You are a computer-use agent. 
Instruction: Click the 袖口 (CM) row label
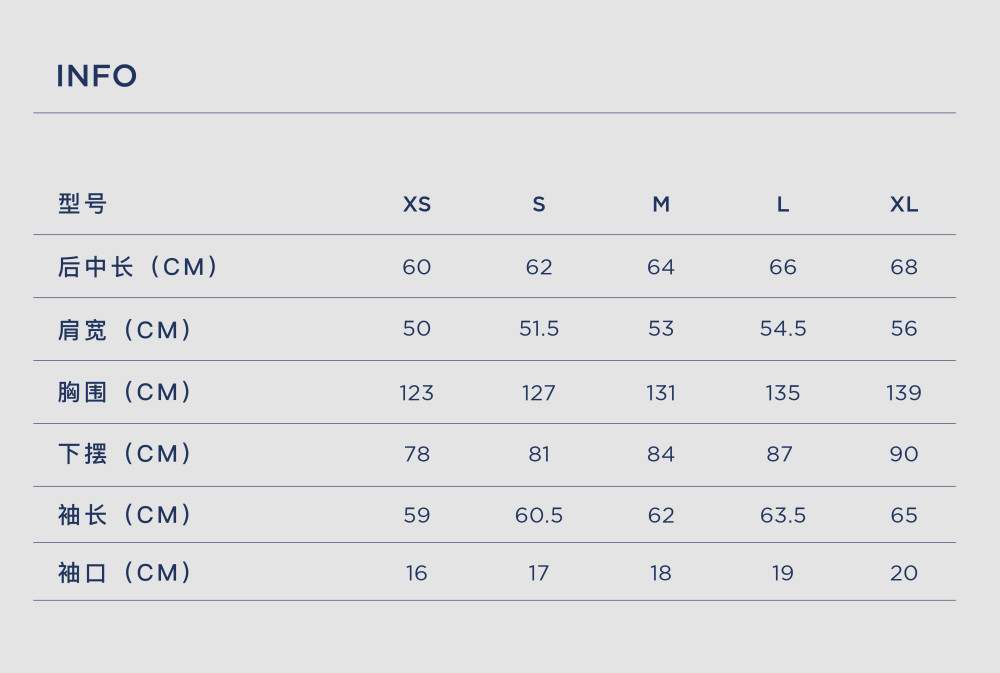pos(125,572)
